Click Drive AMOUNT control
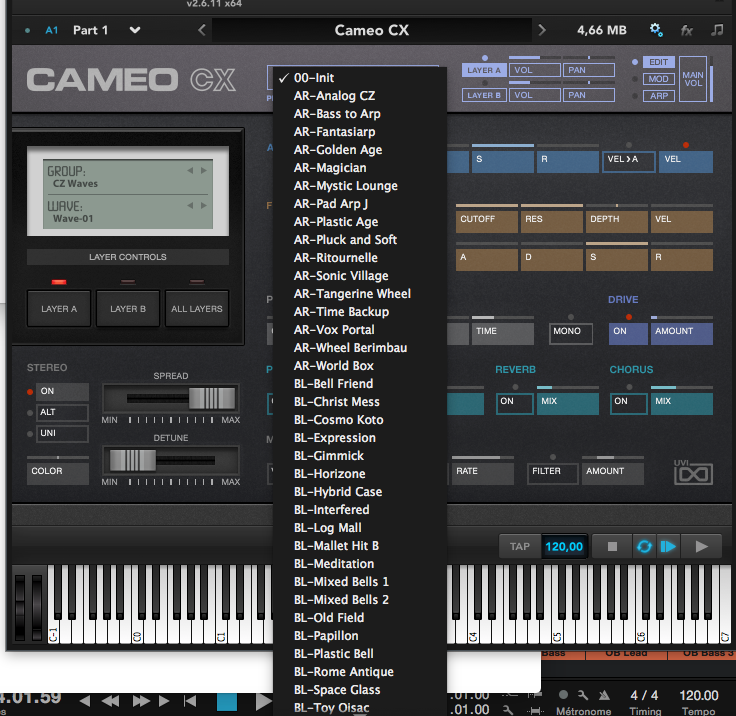This screenshot has width=736, height=716. (682, 333)
